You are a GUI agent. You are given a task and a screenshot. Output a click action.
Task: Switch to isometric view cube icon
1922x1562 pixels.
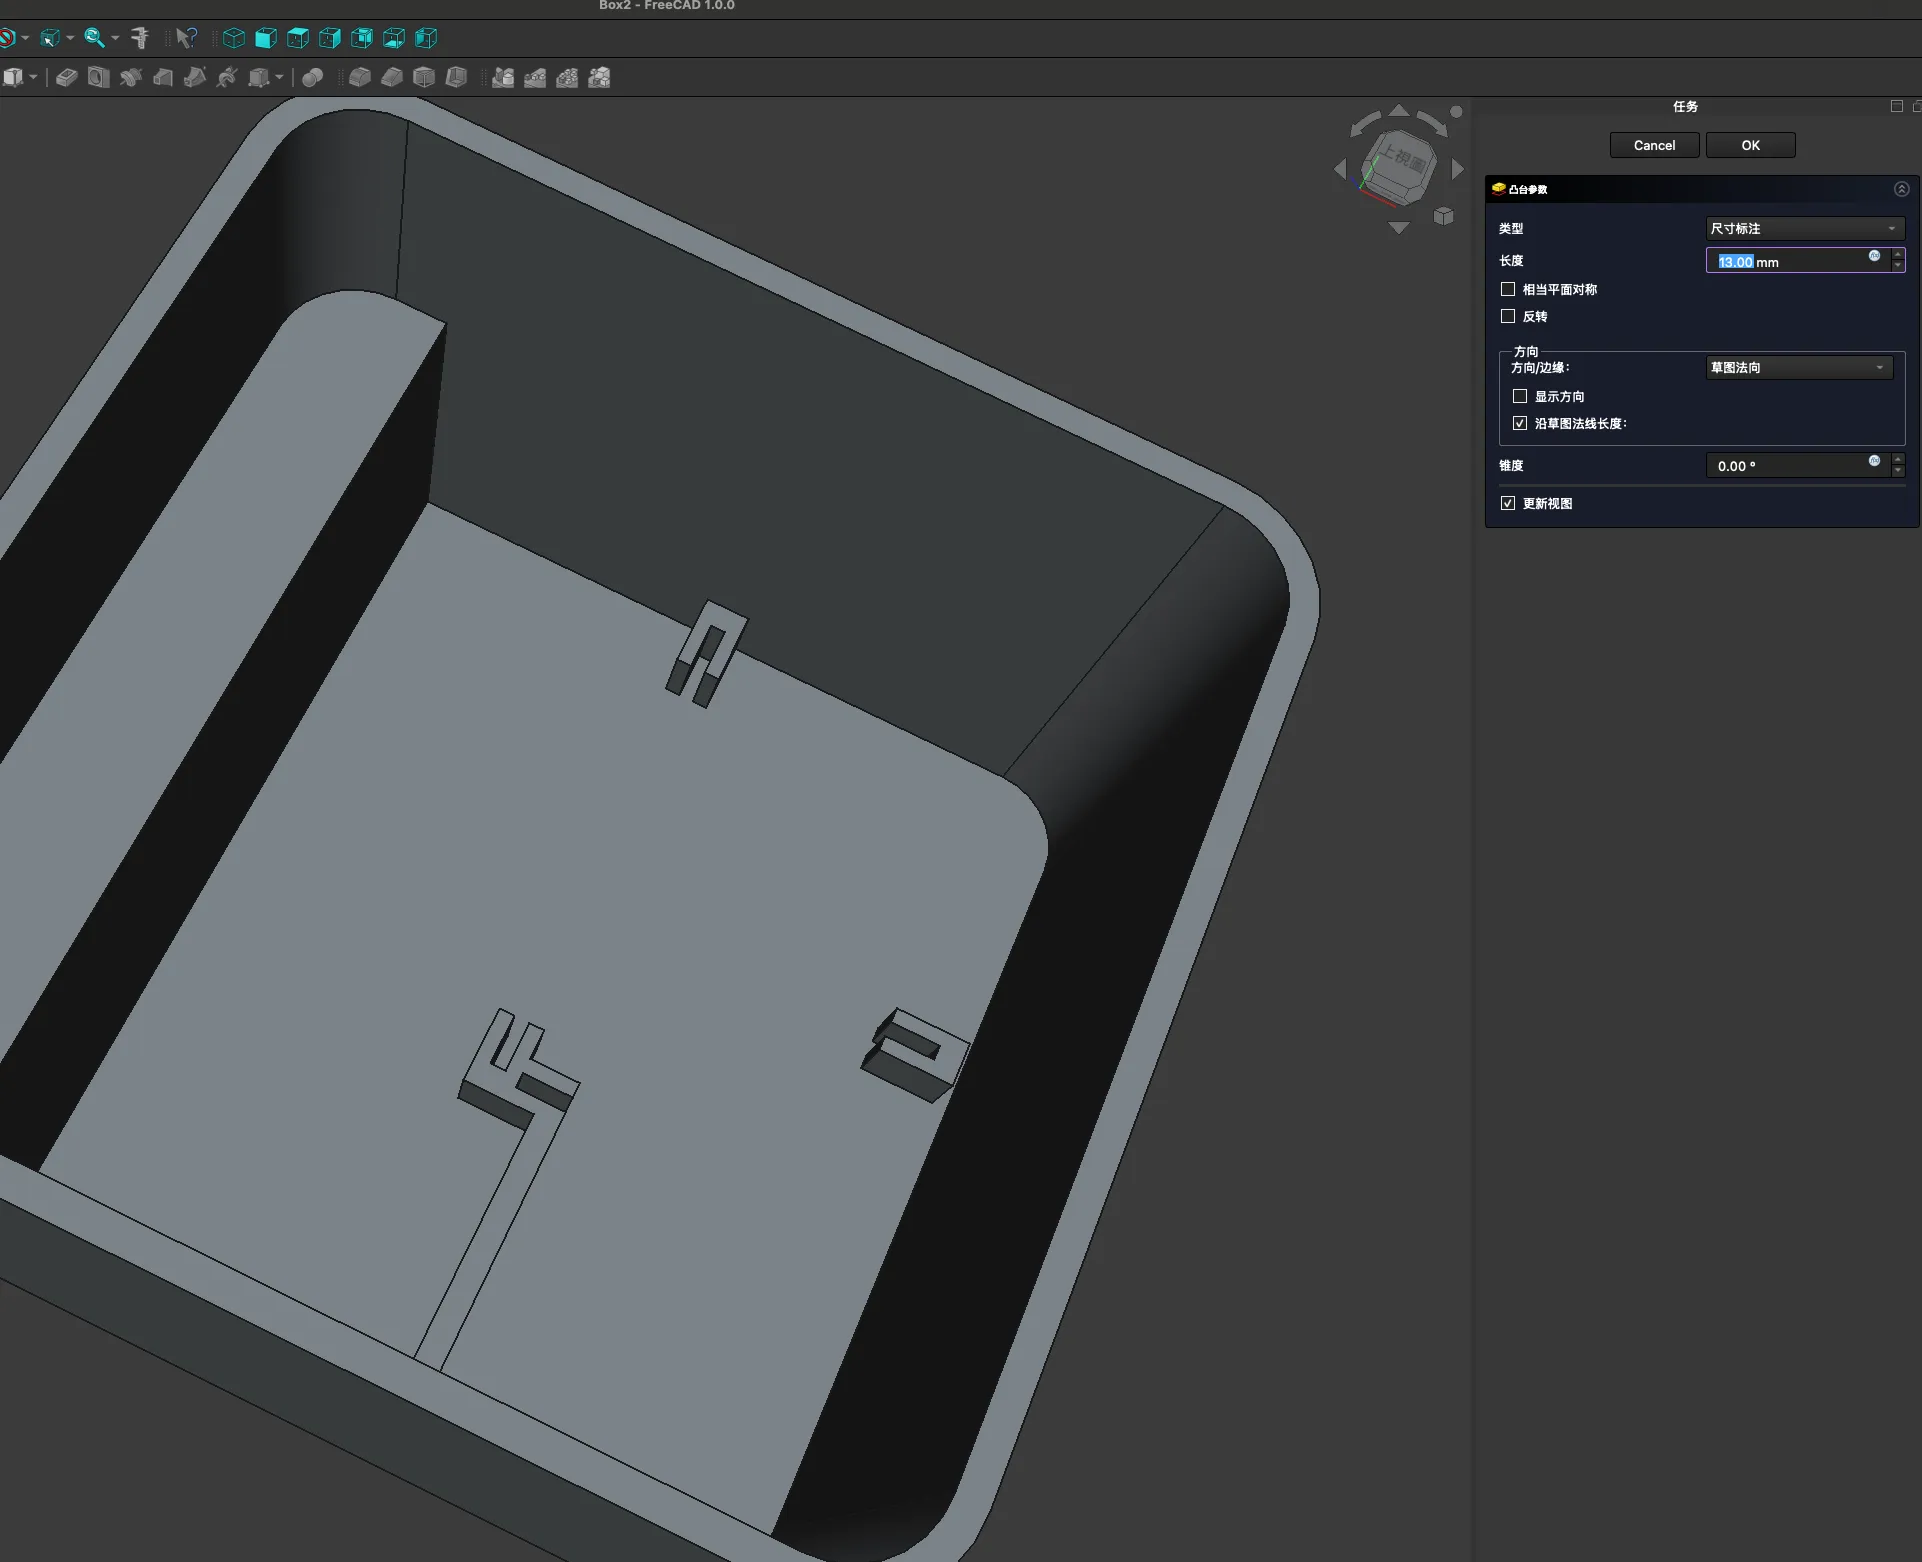pos(233,38)
